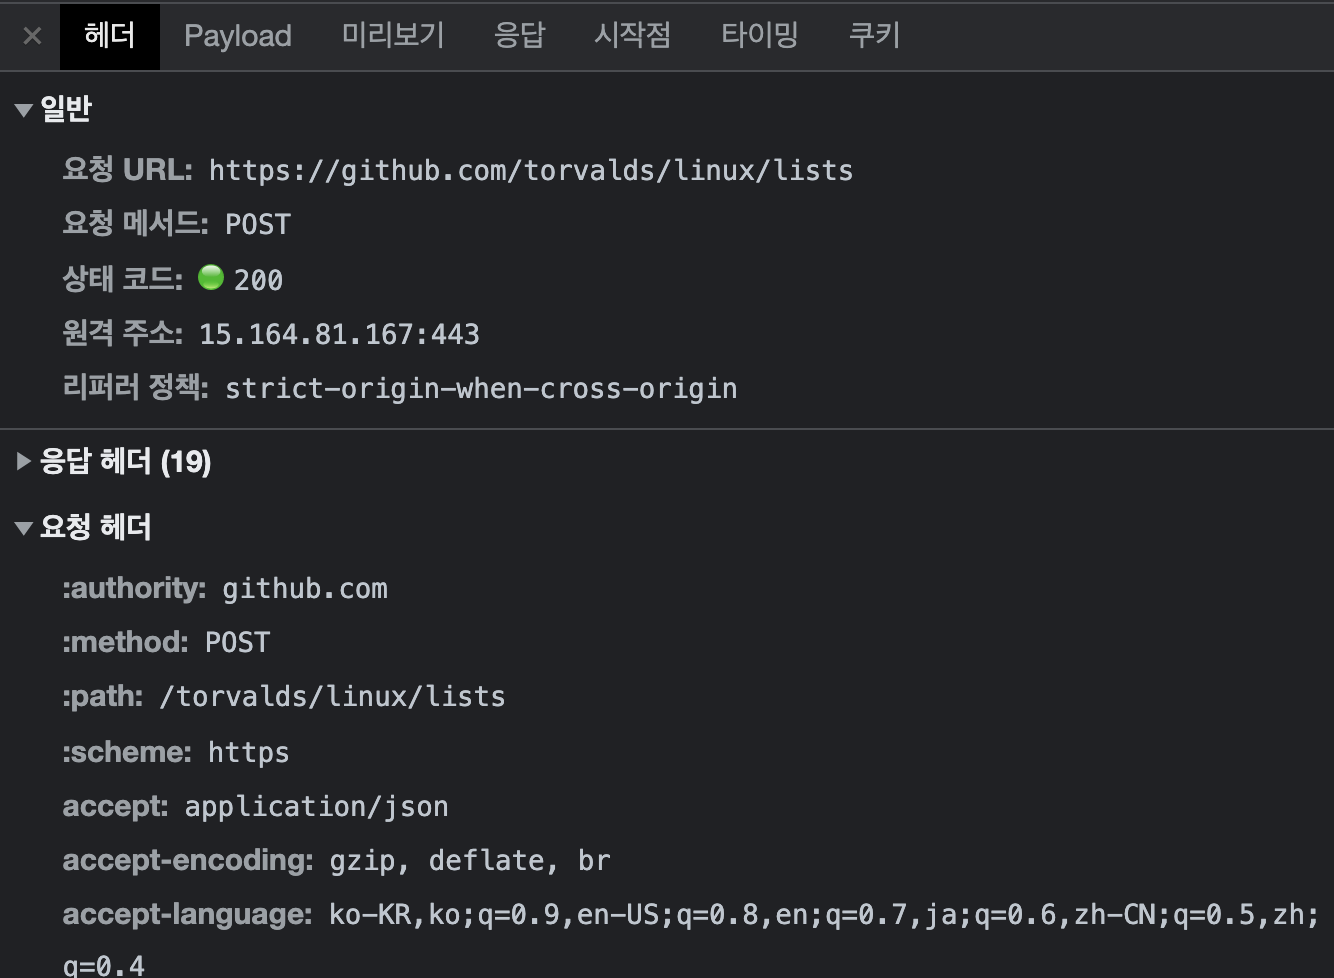The height and width of the screenshot is (978, 1334).
Task: Click the 상태 코드 label
Action: coord(122,279)
